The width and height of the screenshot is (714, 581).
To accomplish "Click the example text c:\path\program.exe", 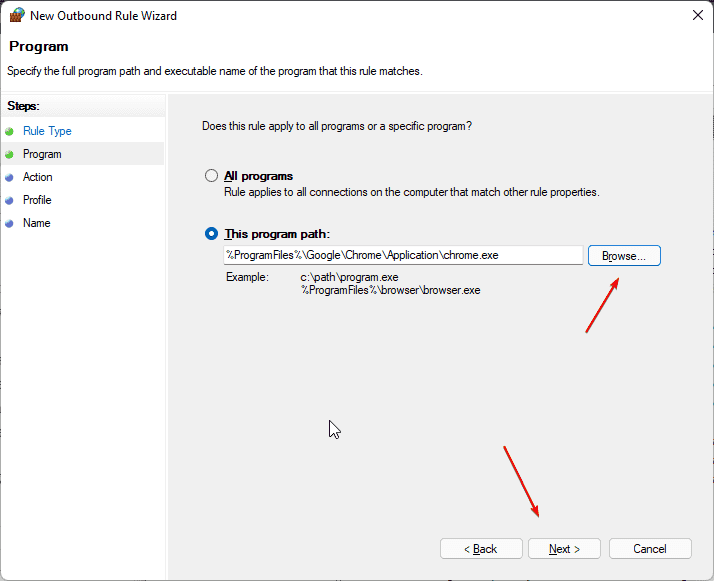I will tap(349, 277).
